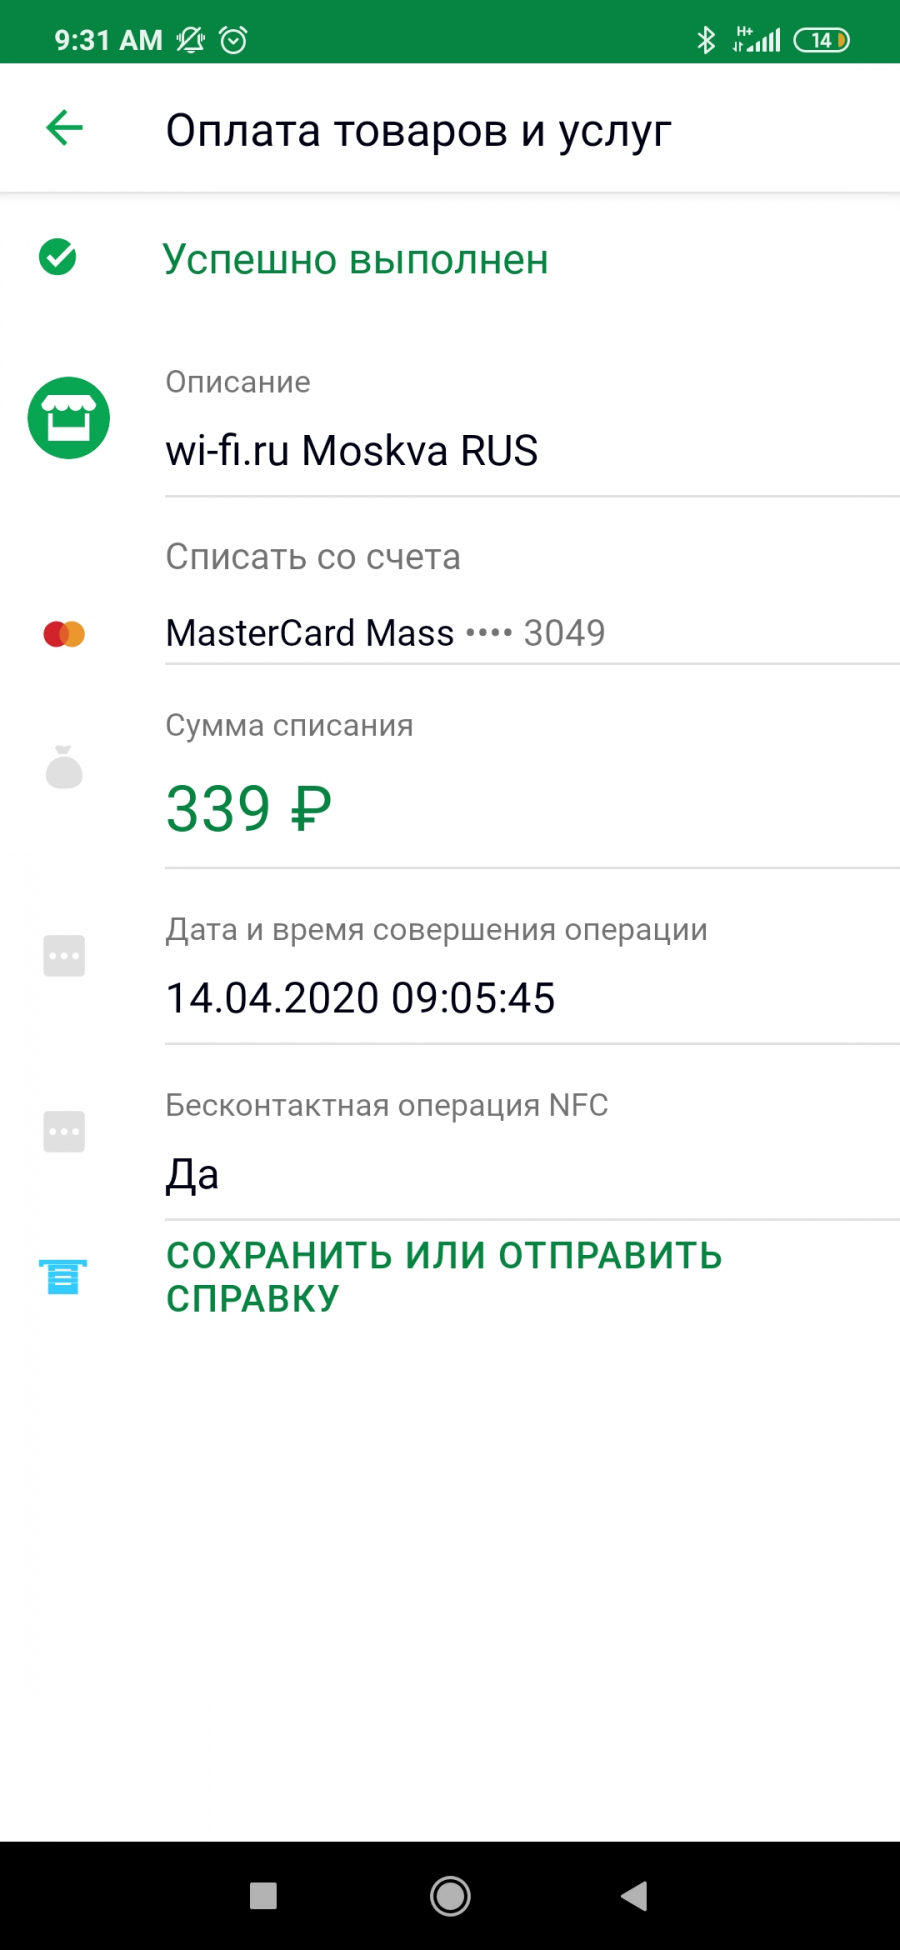900x1950 pixels.
Task: Tap the Android back triangle button
Action: click(634, 1895)
